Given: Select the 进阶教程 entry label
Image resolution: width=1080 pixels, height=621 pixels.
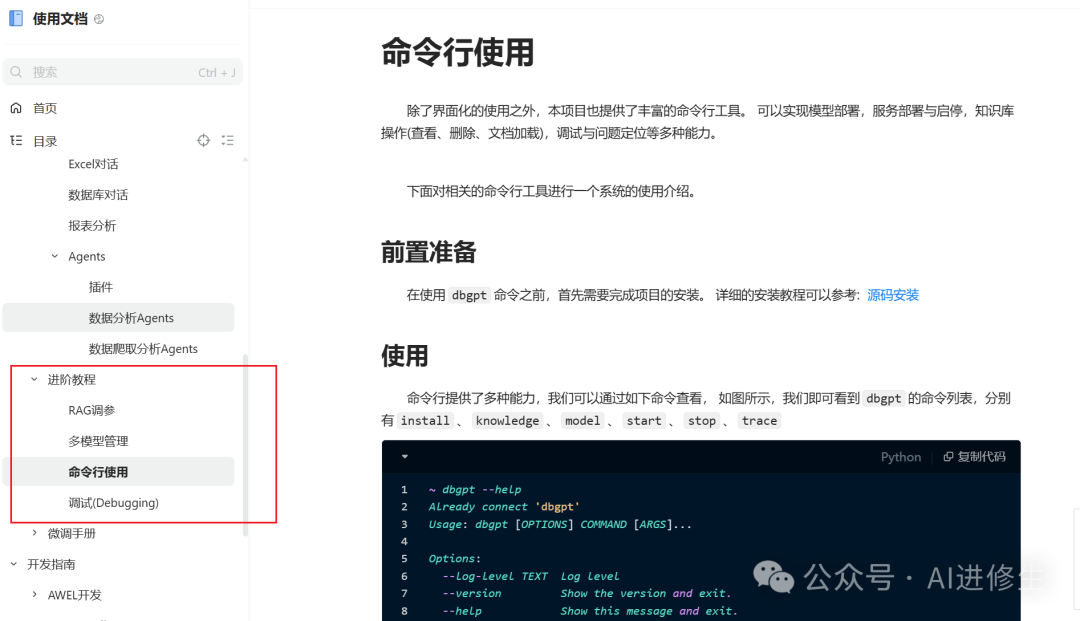Looking at the screenshot, I should tap(72, 379).
